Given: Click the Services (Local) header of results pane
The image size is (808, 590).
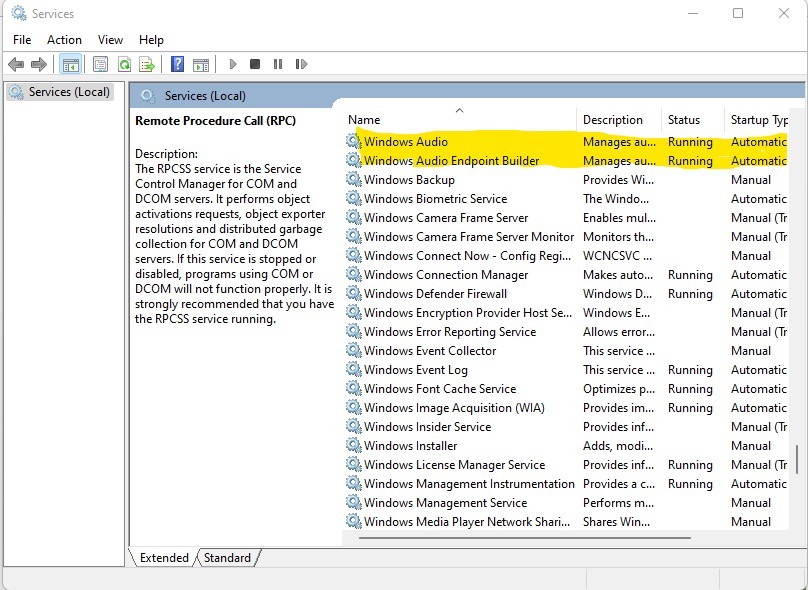Looking at the screenshot, I should click(205, 96).
